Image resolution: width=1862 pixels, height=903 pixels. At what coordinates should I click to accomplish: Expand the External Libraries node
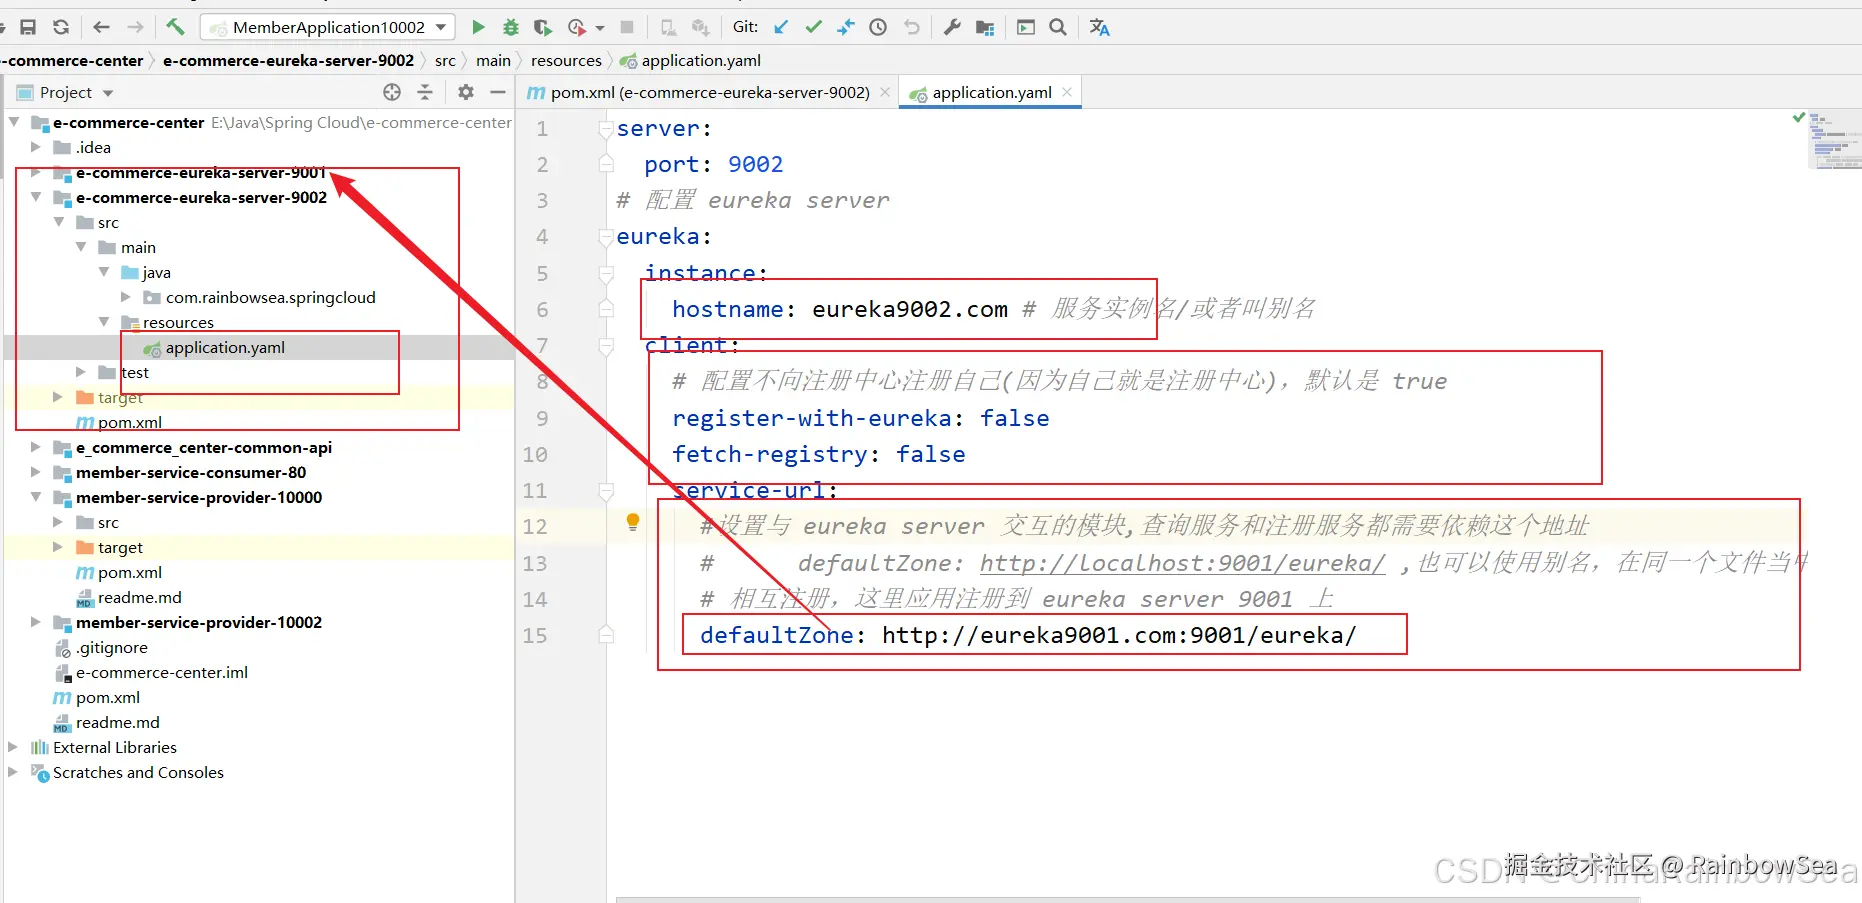(13, 747)
